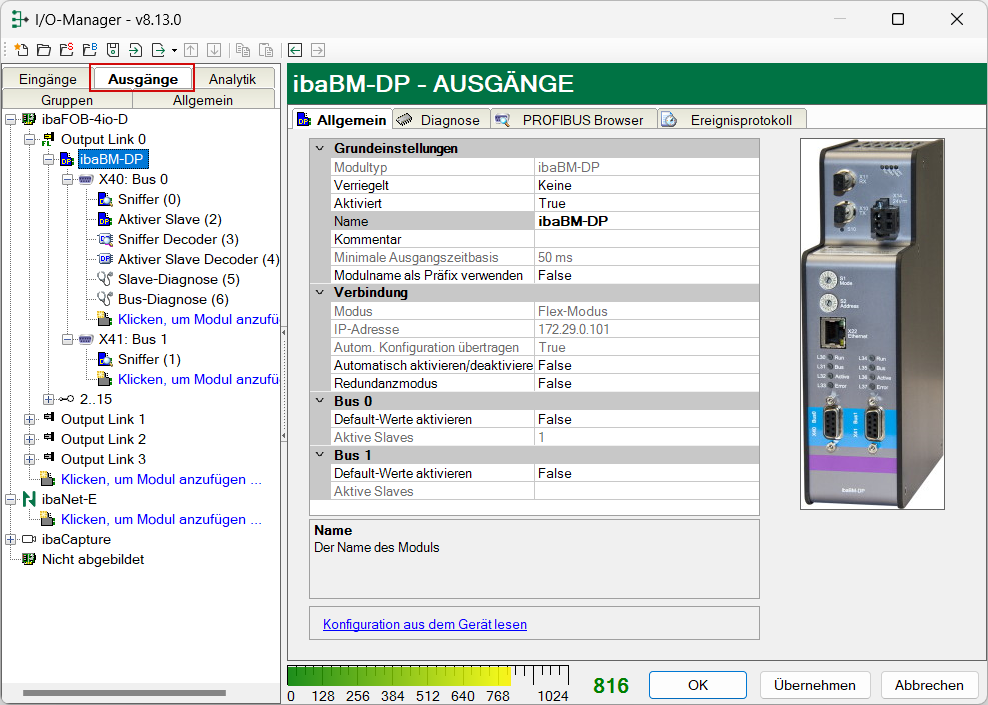Collapse the ibaBM-DP tree node
Viewport: 988px width, 705px height.
[49, 159]
